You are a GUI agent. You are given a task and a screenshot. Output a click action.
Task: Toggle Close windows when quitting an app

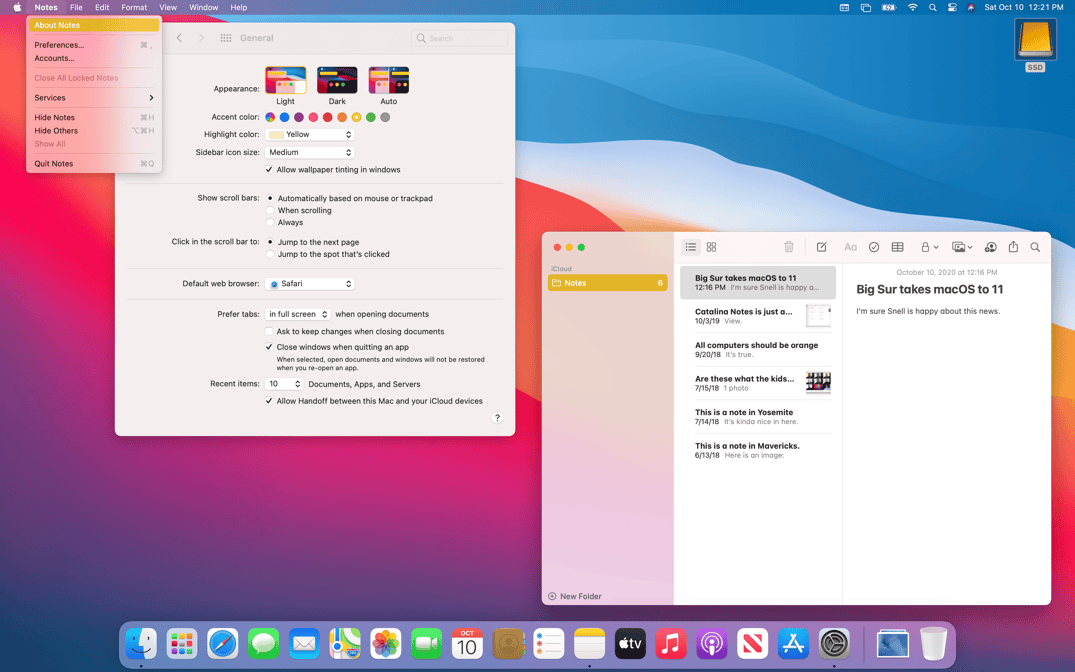click(x=269, y=347)
